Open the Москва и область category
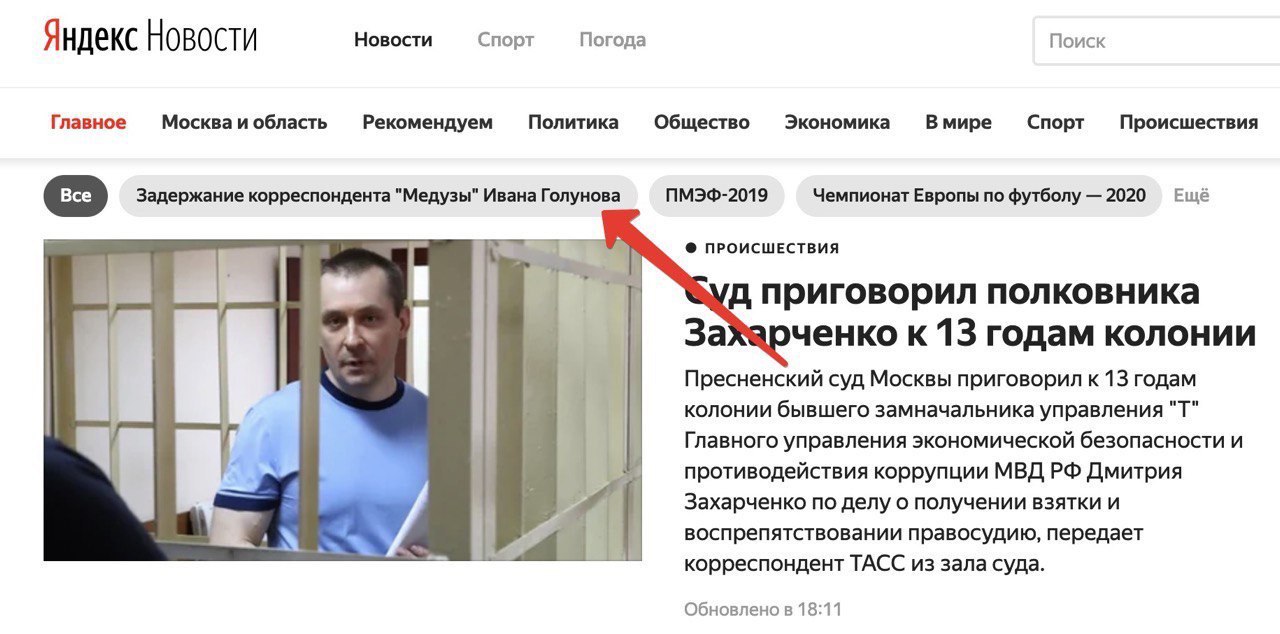 [244, 122]
